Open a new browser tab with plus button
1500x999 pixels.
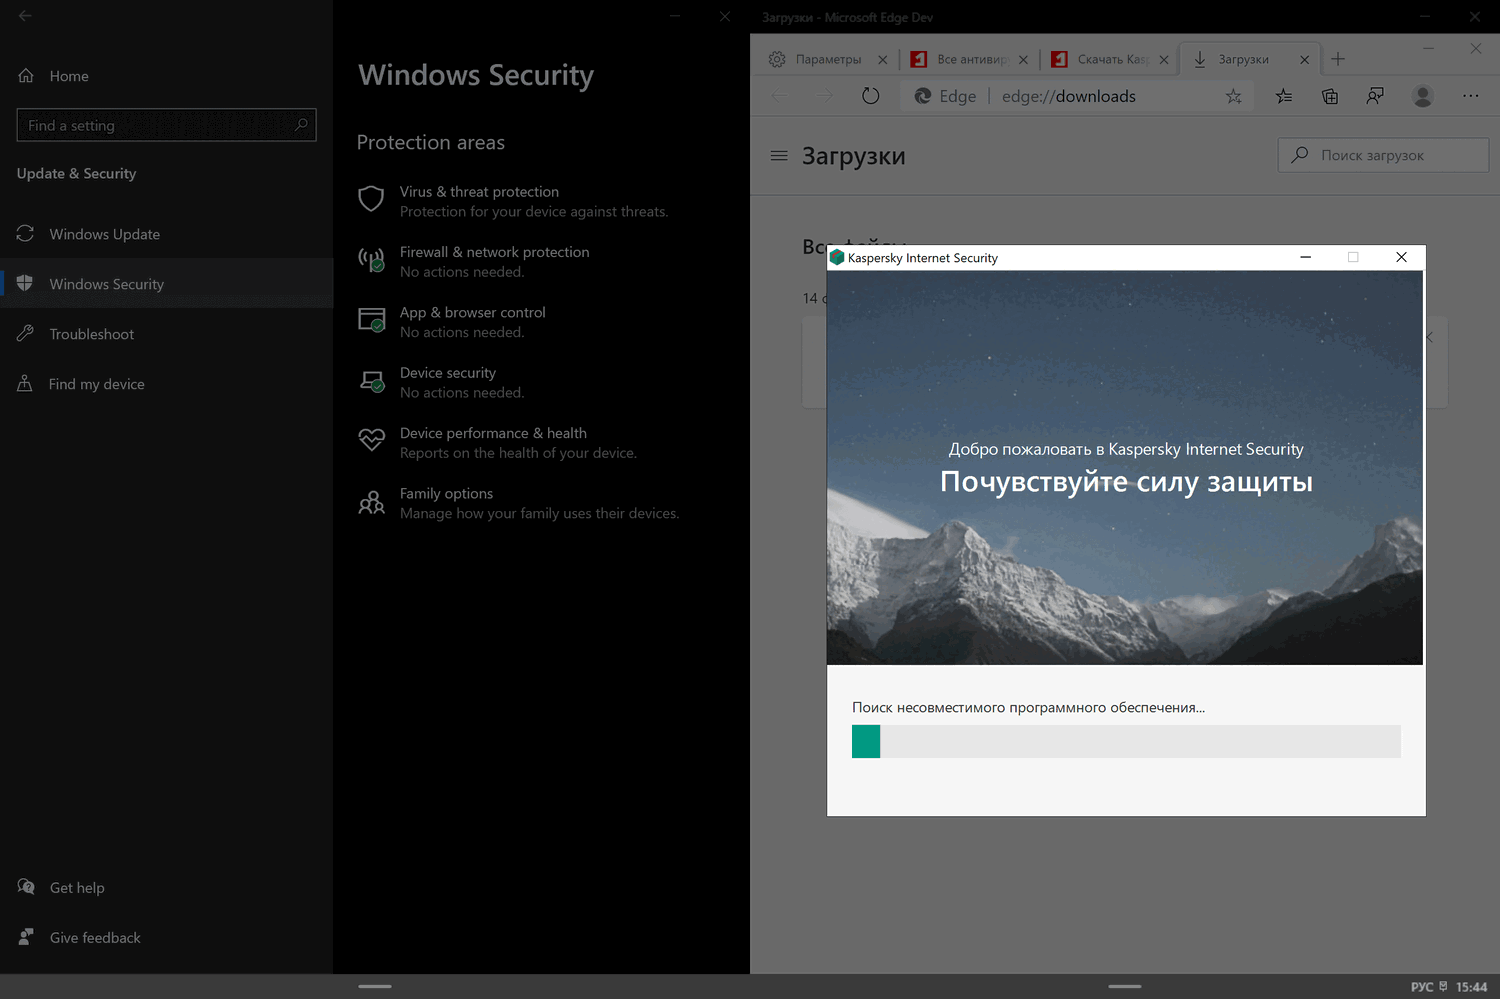point(1338,59)
